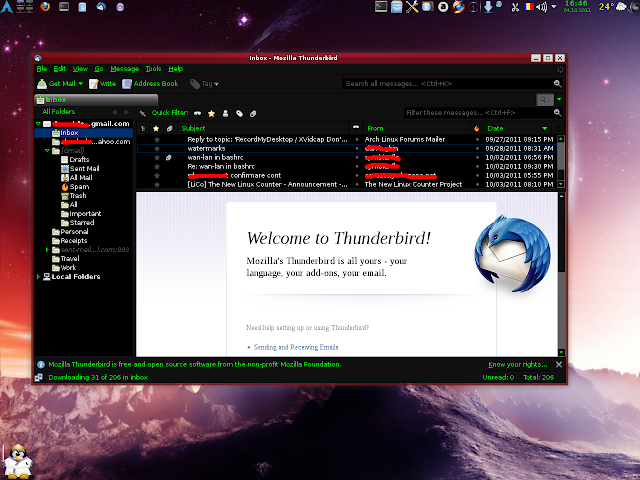Image resolution: width=640 pixels, height=480 pixels.
Task: Click message list scrollbar down arrow
Action: point(561,184)
